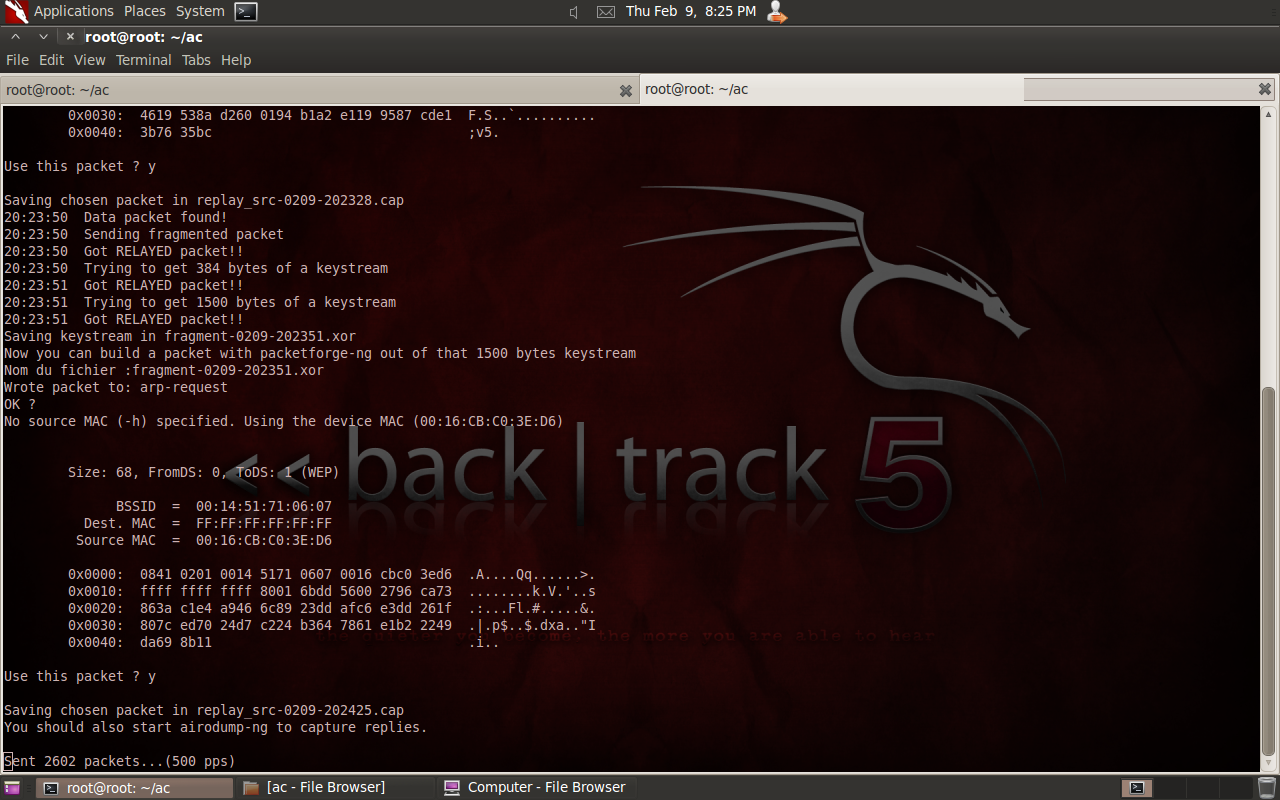
Task: Click the BSSID value 00:14:51:71:06:07
Action: point(264,506)
